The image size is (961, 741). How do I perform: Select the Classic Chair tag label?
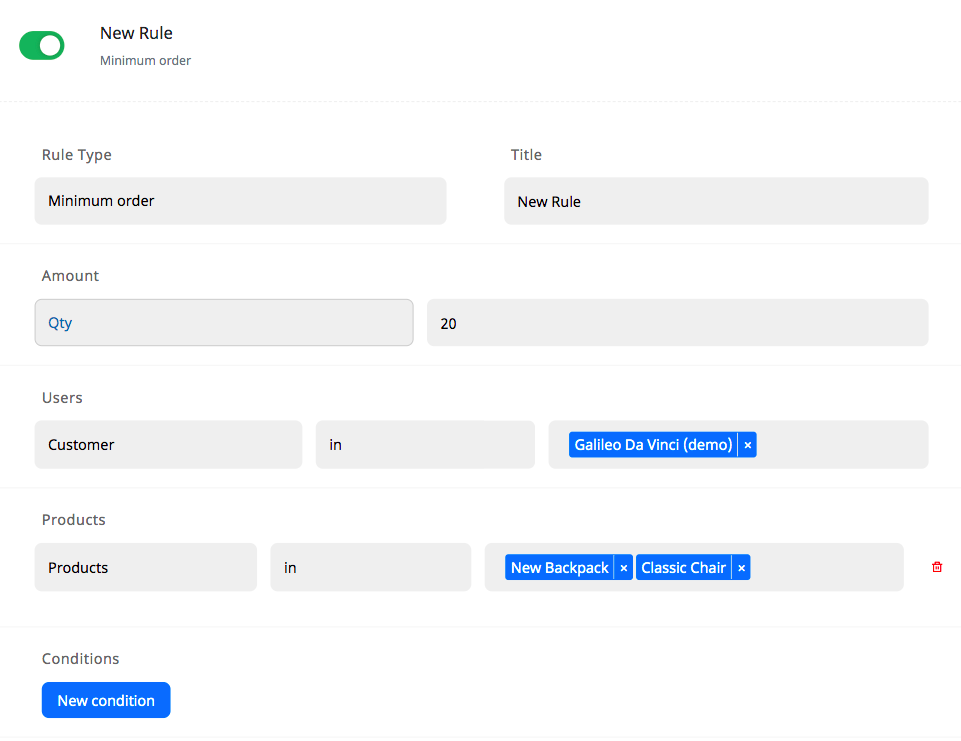(683, 568)
